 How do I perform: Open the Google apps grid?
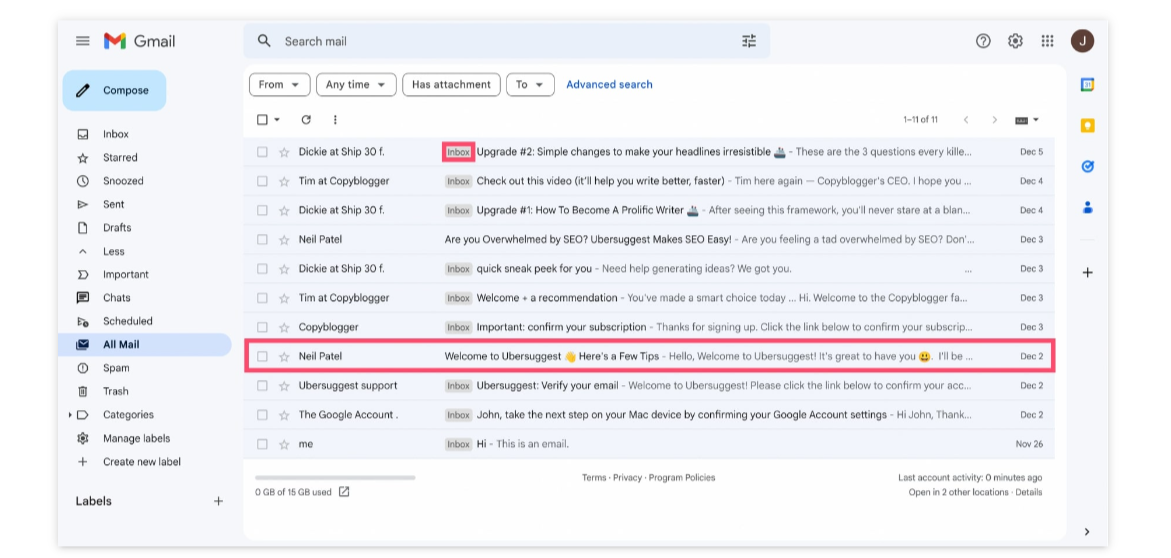point(1047,41)
